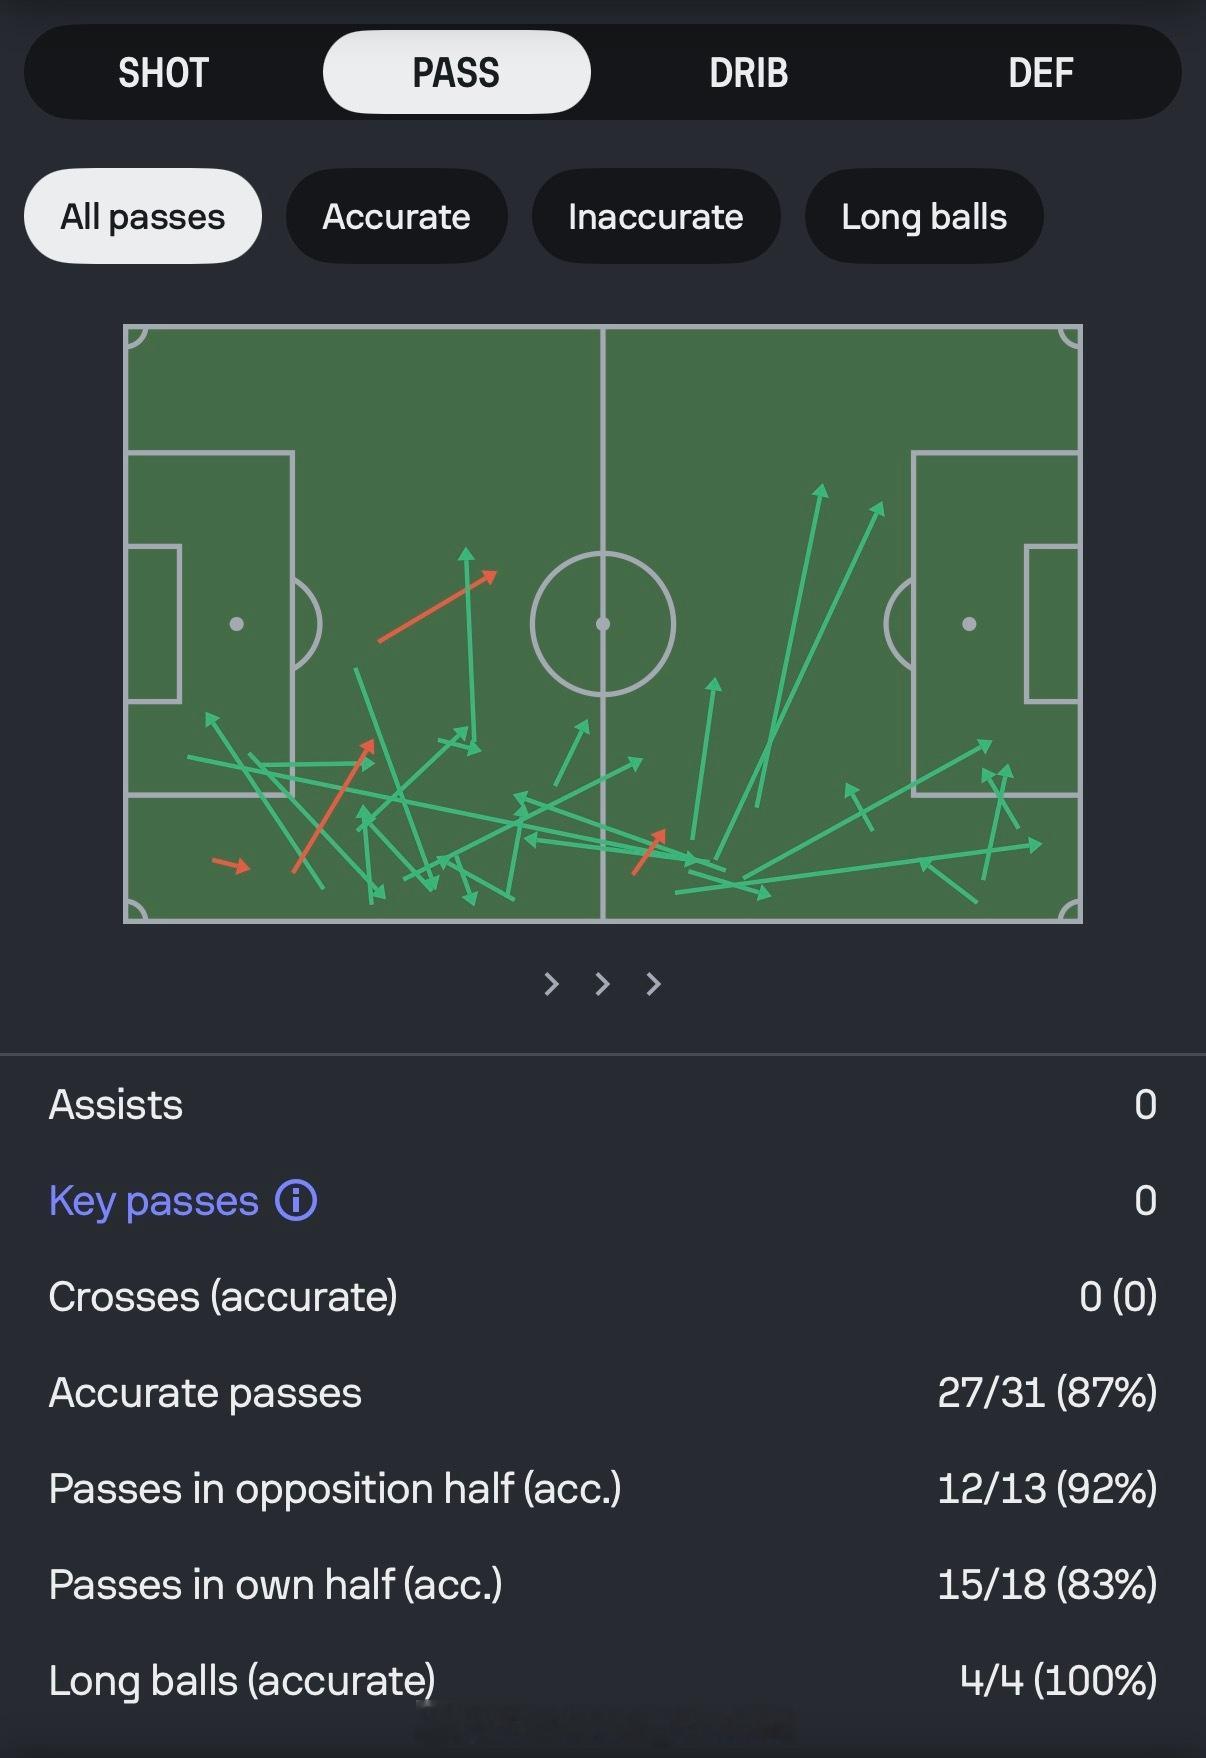The width and height of the screenshot is (1206, 1758).
Task: Open the DRIB tab
Action: (x=749, y=73)
